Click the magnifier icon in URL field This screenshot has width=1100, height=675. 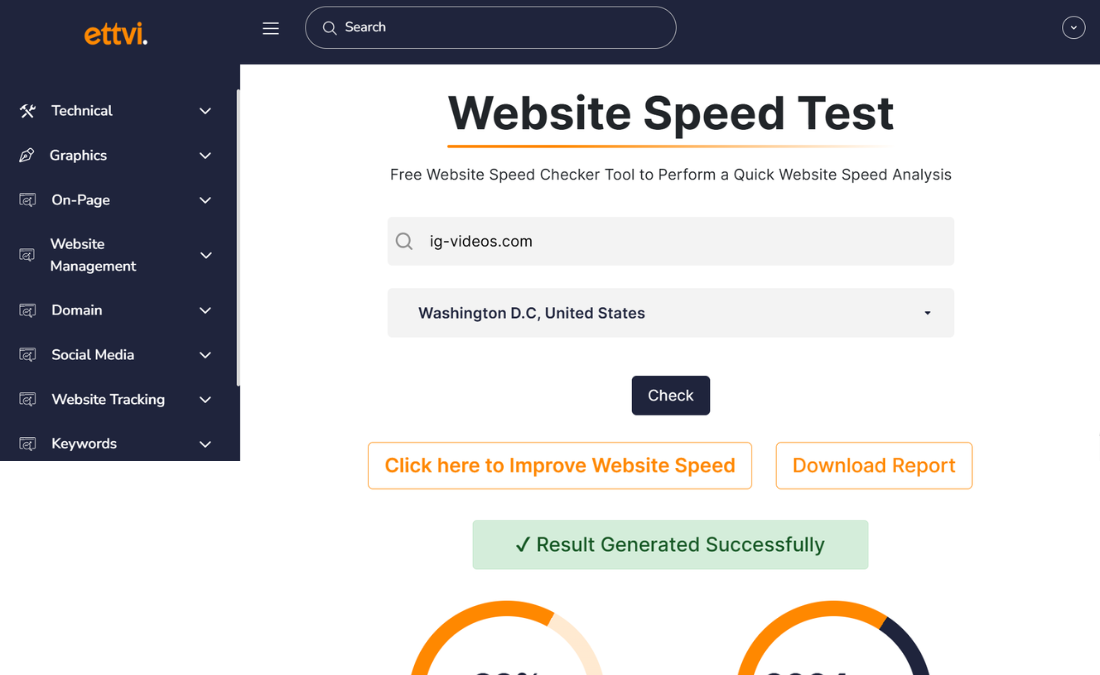pos(404,241)
